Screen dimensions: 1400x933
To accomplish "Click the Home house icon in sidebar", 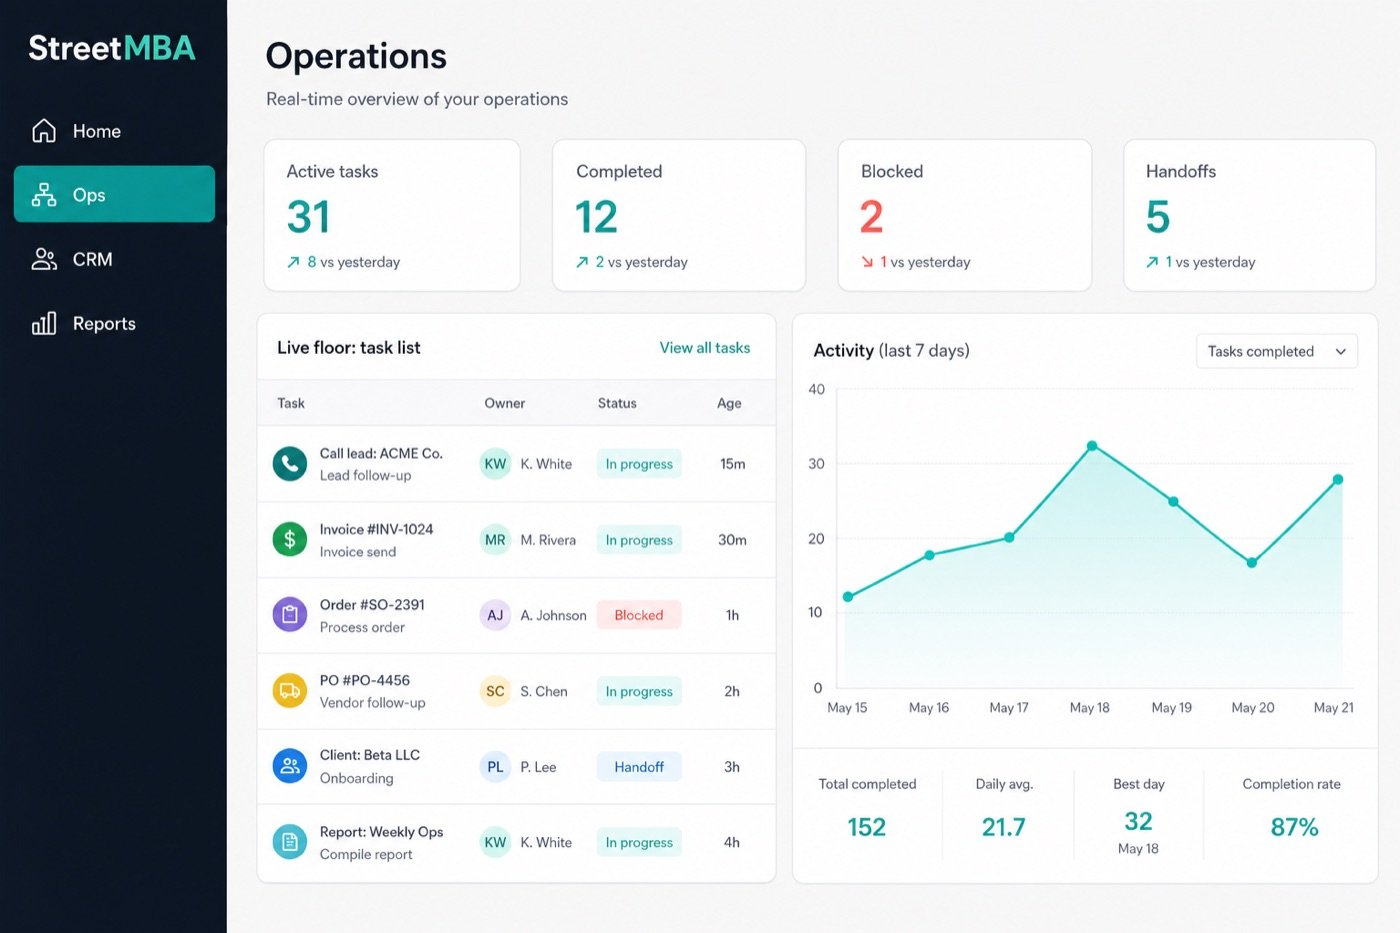I will click(44, 131).
